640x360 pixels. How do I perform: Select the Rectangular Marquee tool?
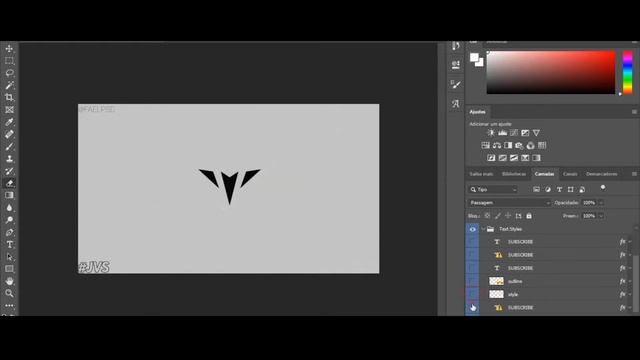coord(9,61)
